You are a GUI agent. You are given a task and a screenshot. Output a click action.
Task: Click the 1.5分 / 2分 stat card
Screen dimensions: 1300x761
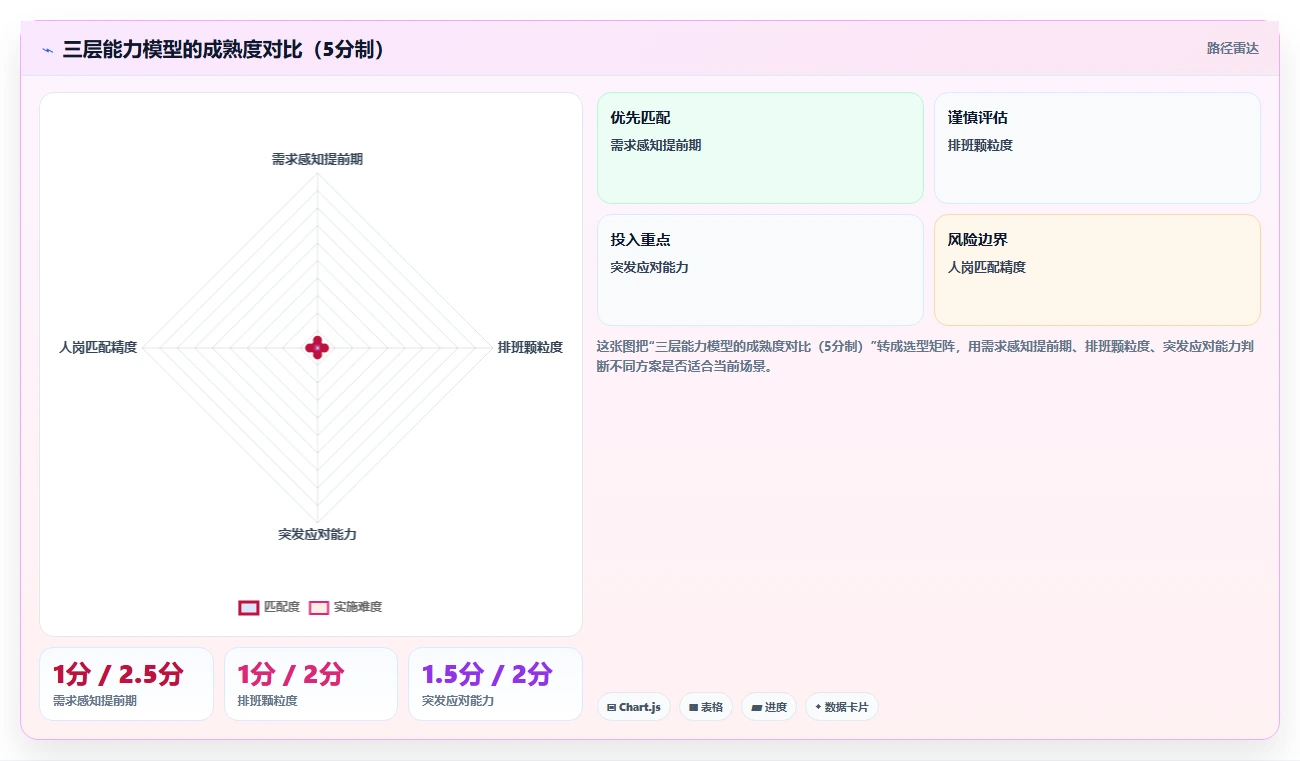click(495, 684)
